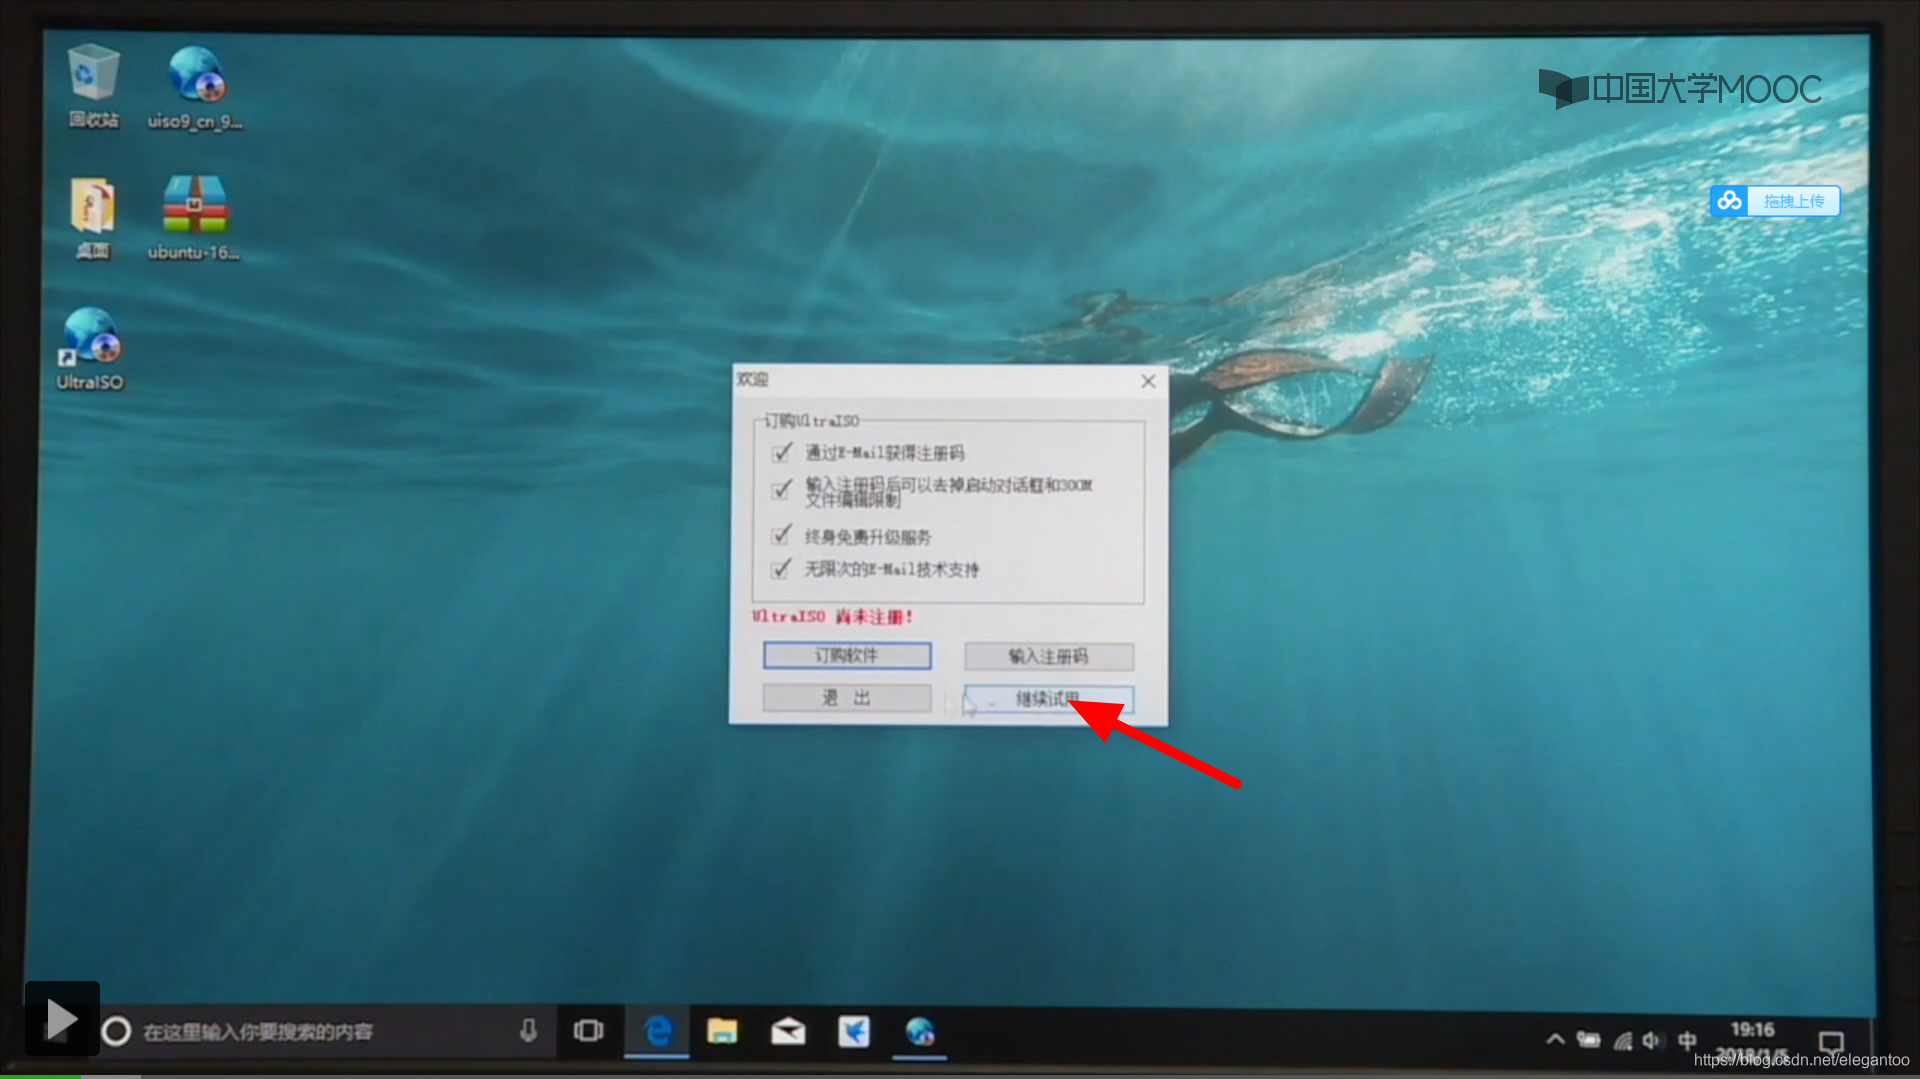Open File Explorer from the taskbar
This screenshot has height=1079, width=1920.
[x=721, y=1030]
